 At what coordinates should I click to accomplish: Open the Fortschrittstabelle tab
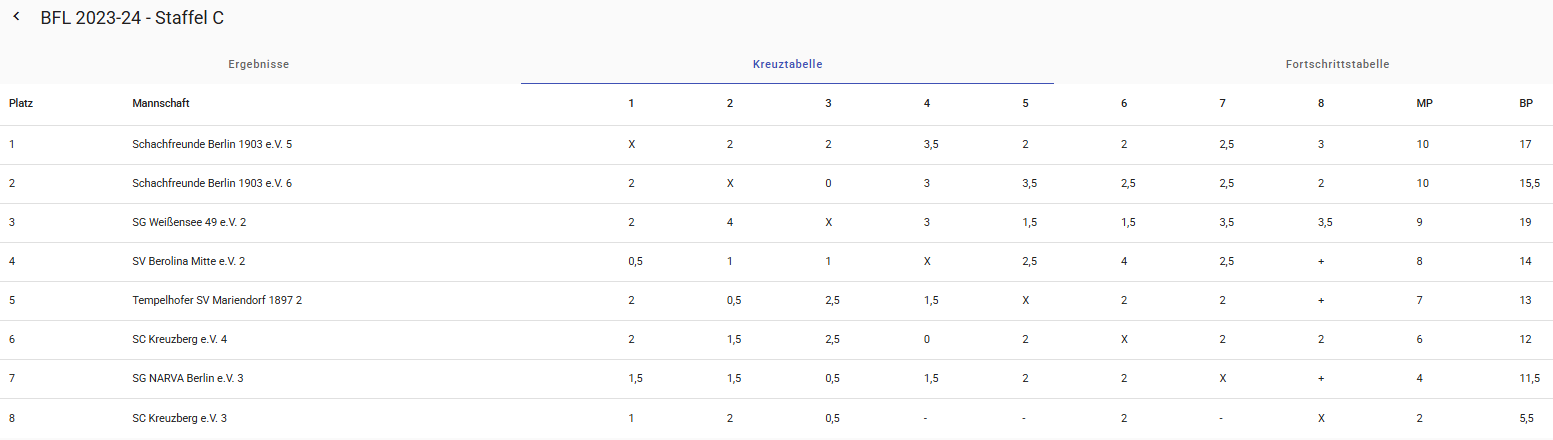(x=1337, y=64)
